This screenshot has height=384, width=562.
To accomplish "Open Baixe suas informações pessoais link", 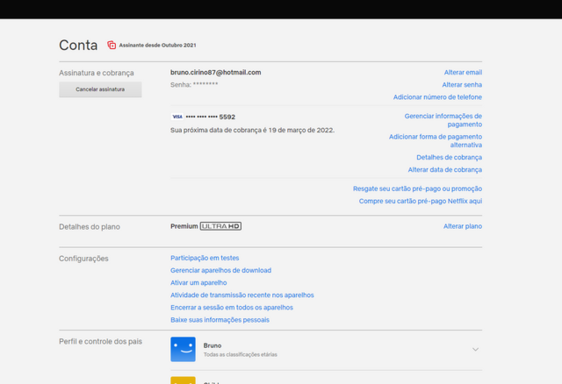I will [220, 320].
